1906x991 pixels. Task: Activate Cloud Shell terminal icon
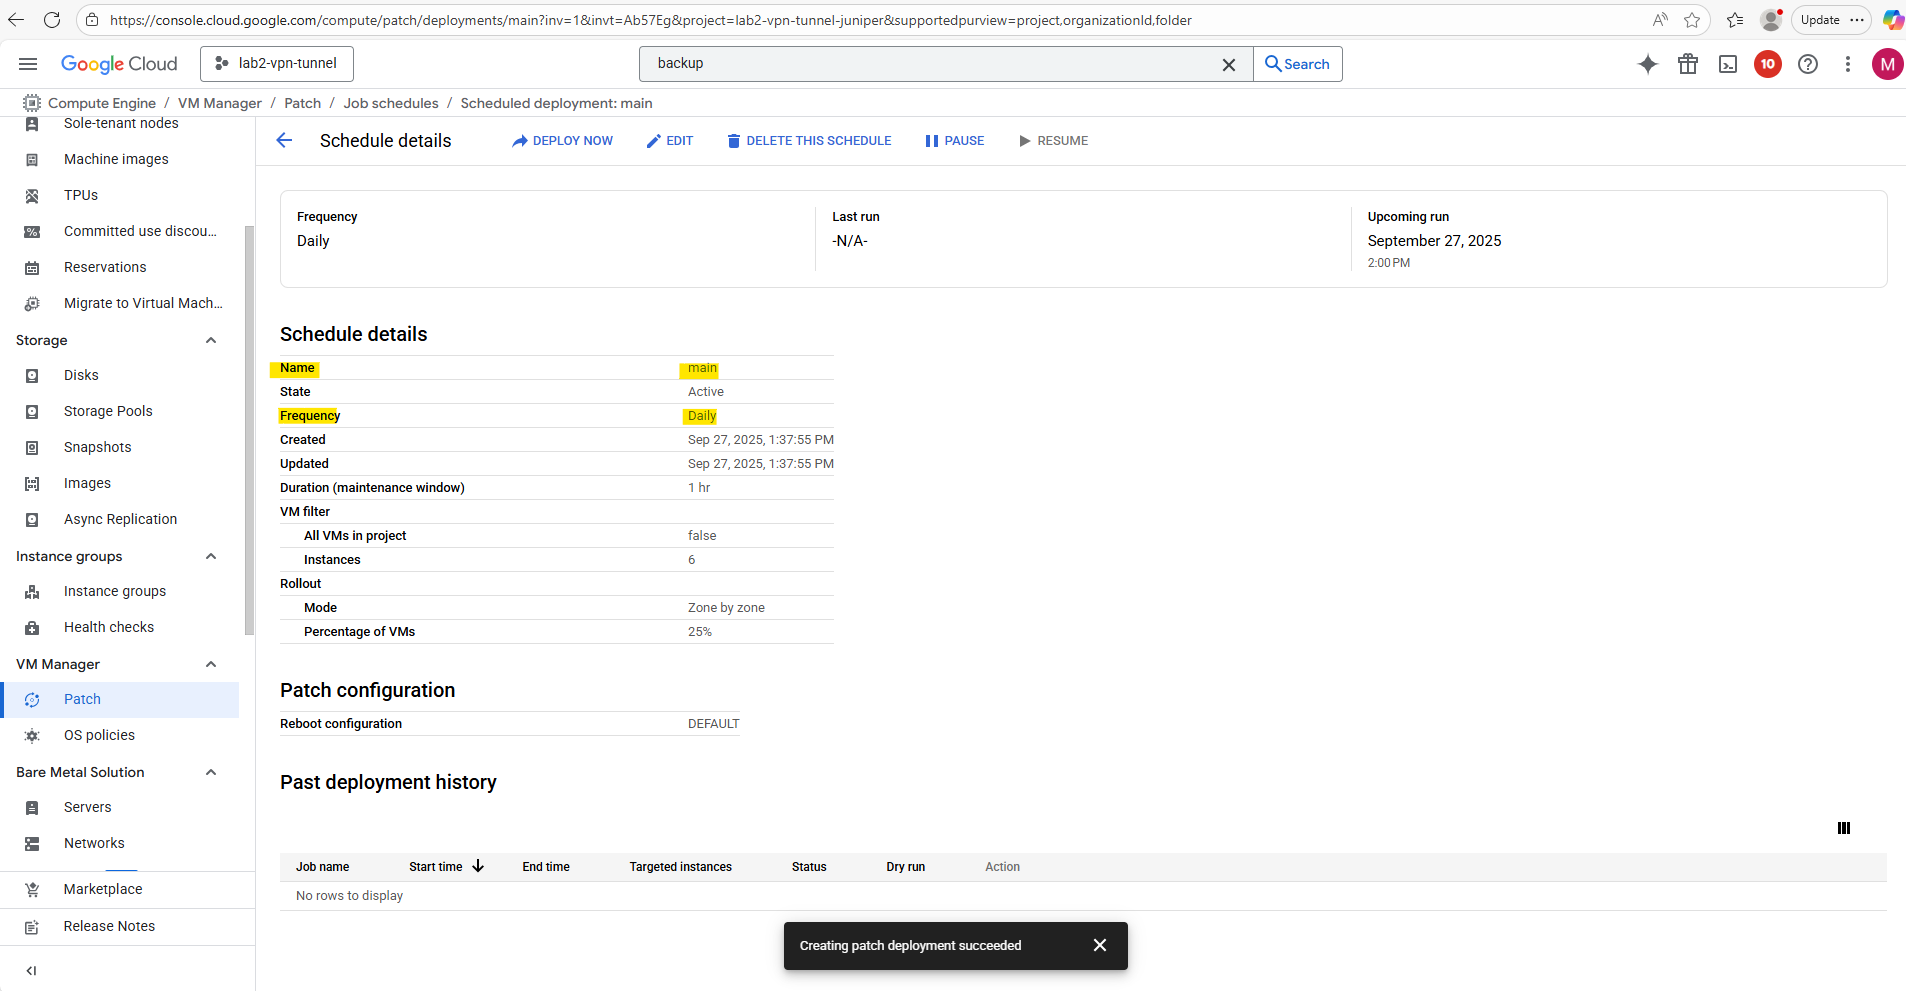[1728, 64]
